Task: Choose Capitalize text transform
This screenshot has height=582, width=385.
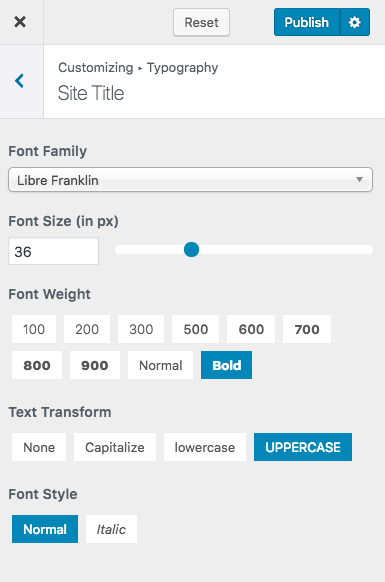Action: point(115,447)
